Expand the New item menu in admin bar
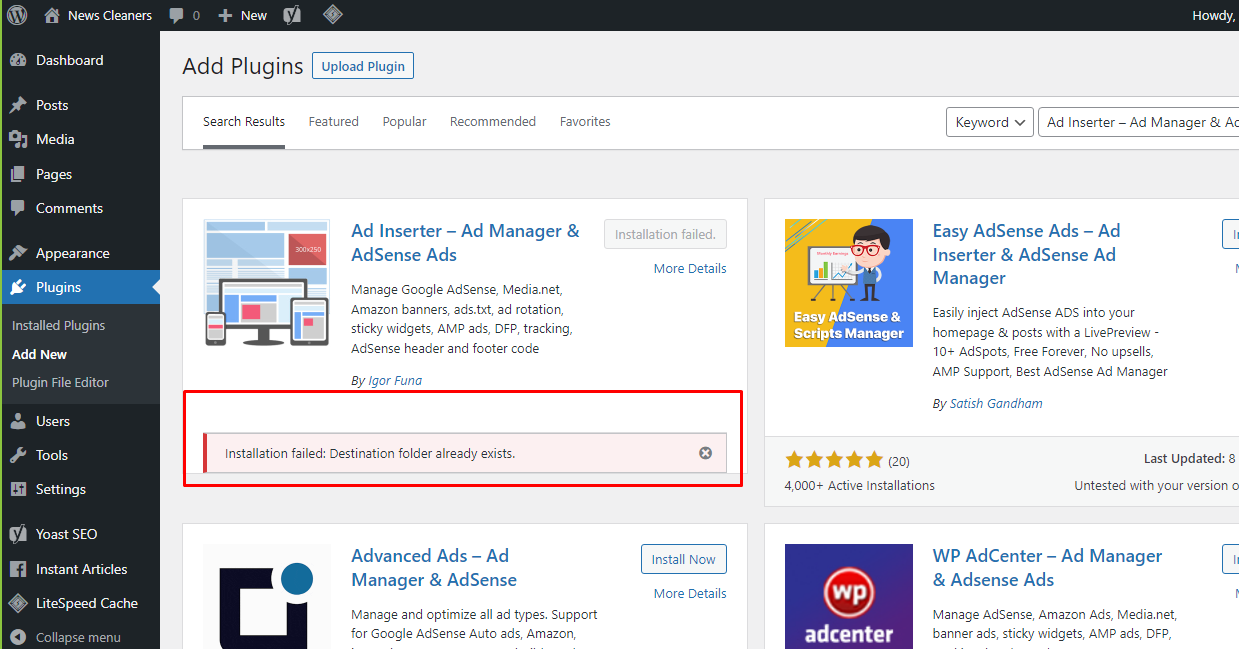Screen dimensions: 1239x649 click(x=242, y=15)
